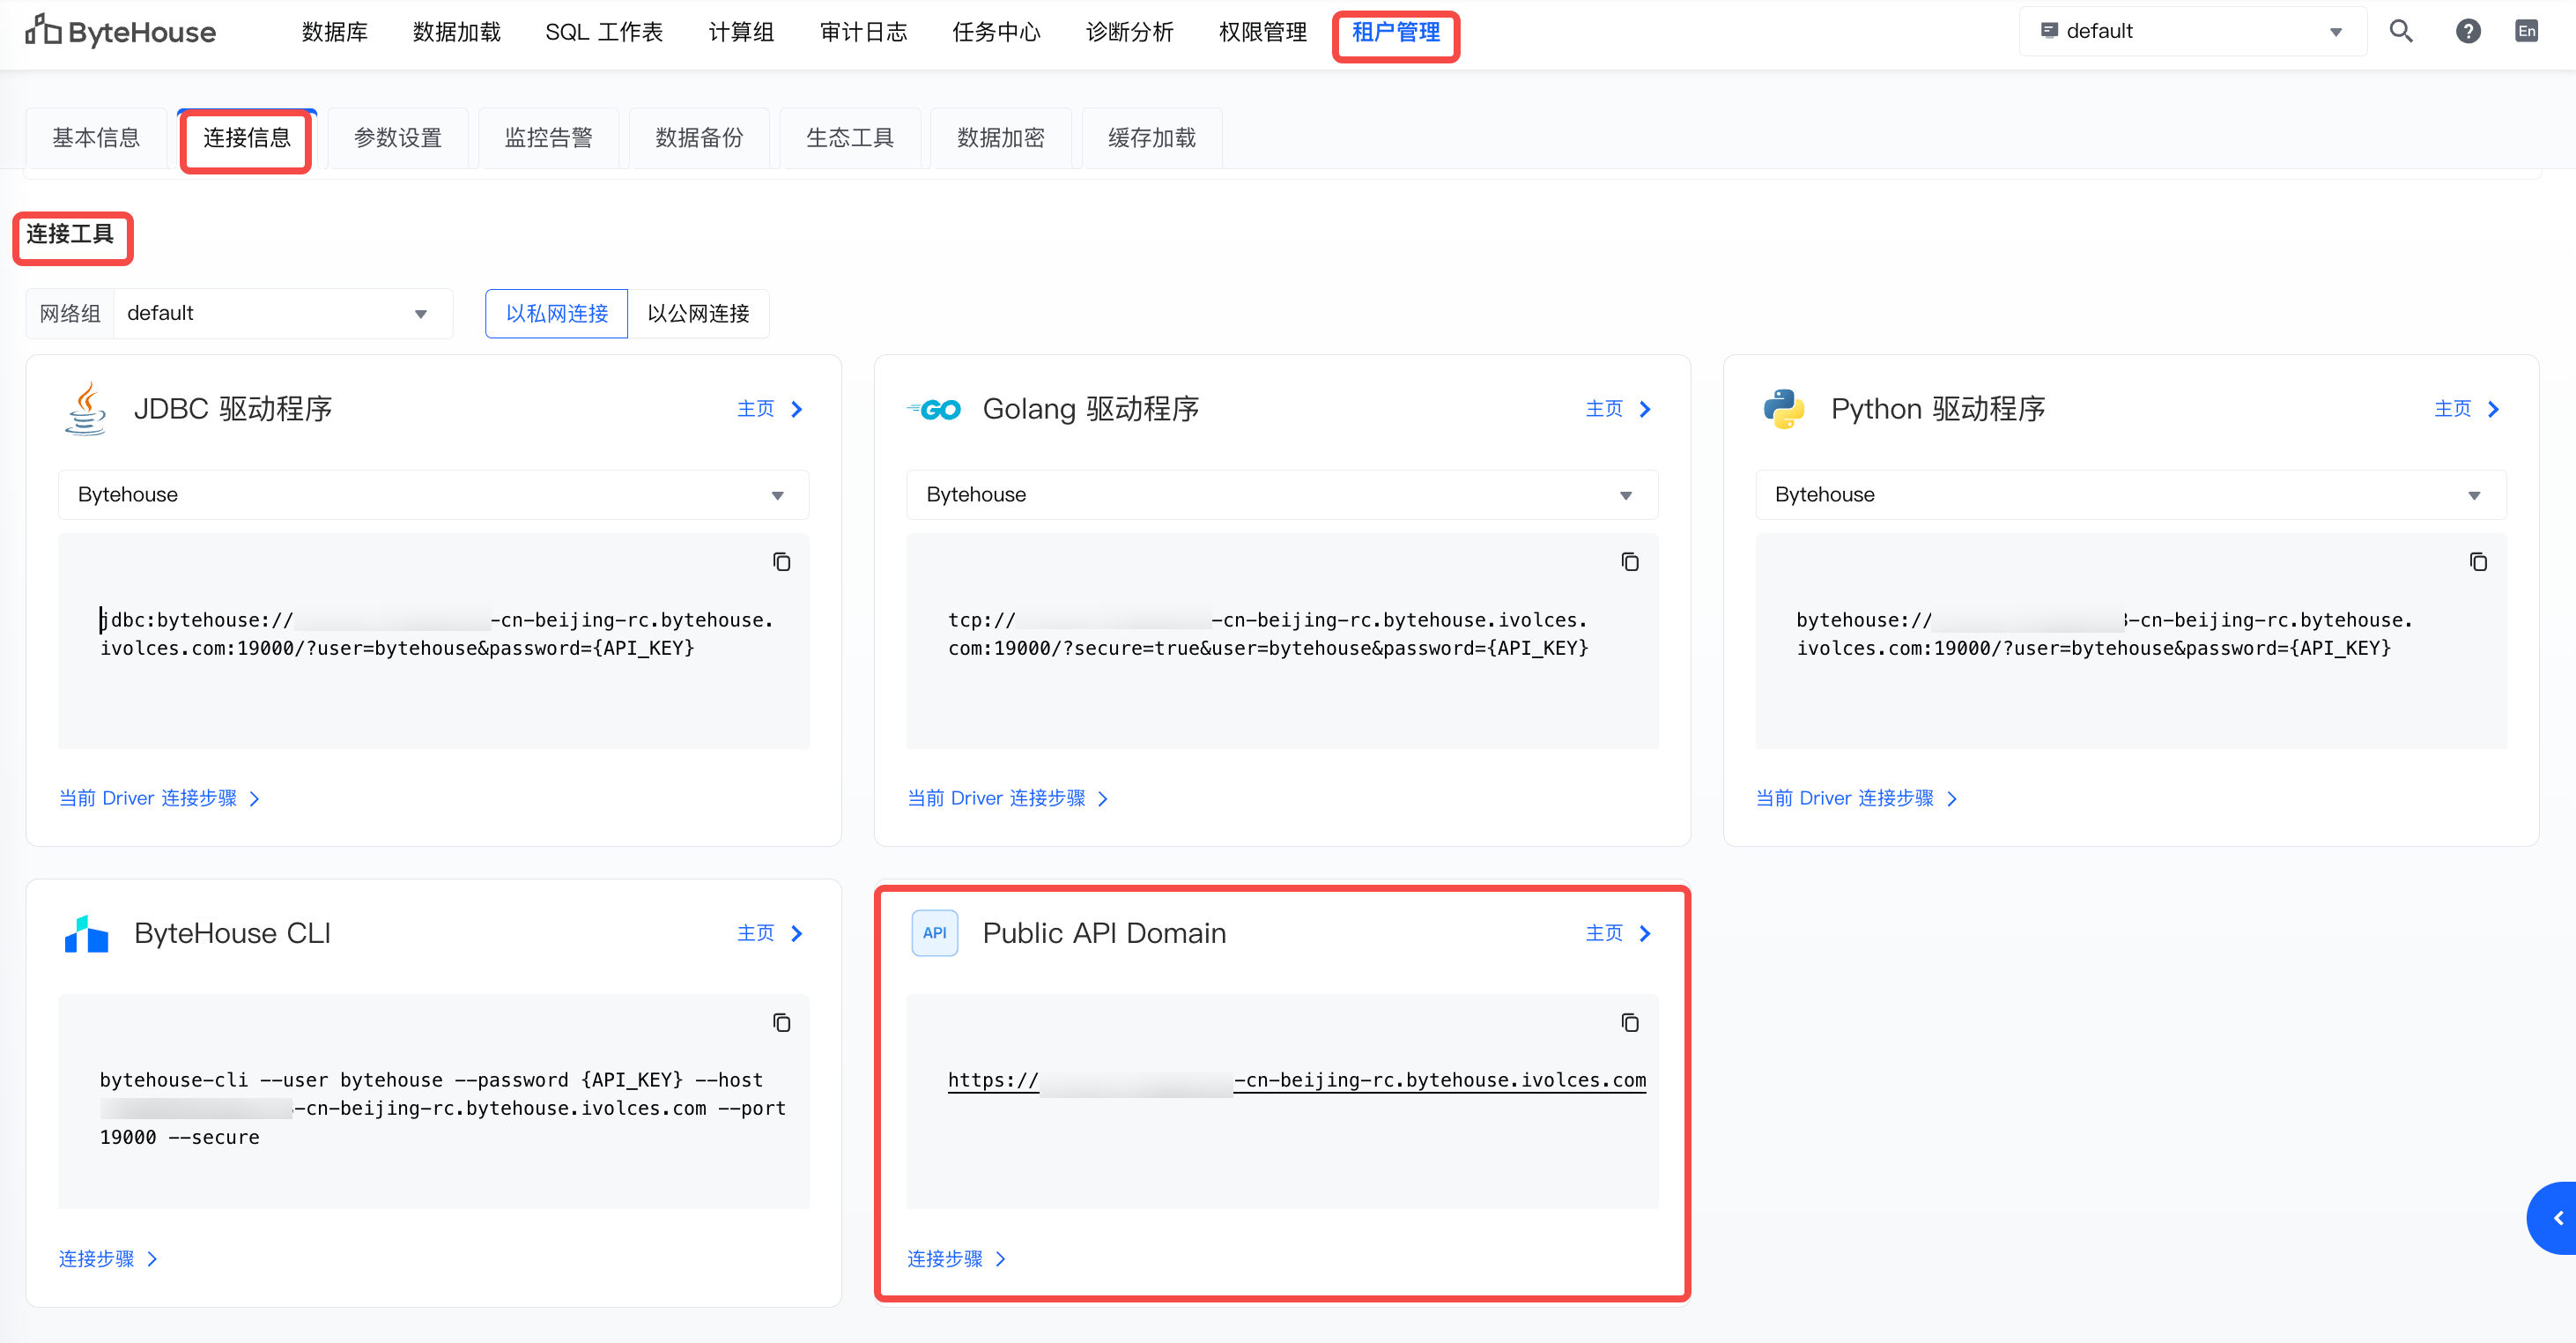Open the SQL 工作表 menu
2576x1343 pixels.
[603, 32]
